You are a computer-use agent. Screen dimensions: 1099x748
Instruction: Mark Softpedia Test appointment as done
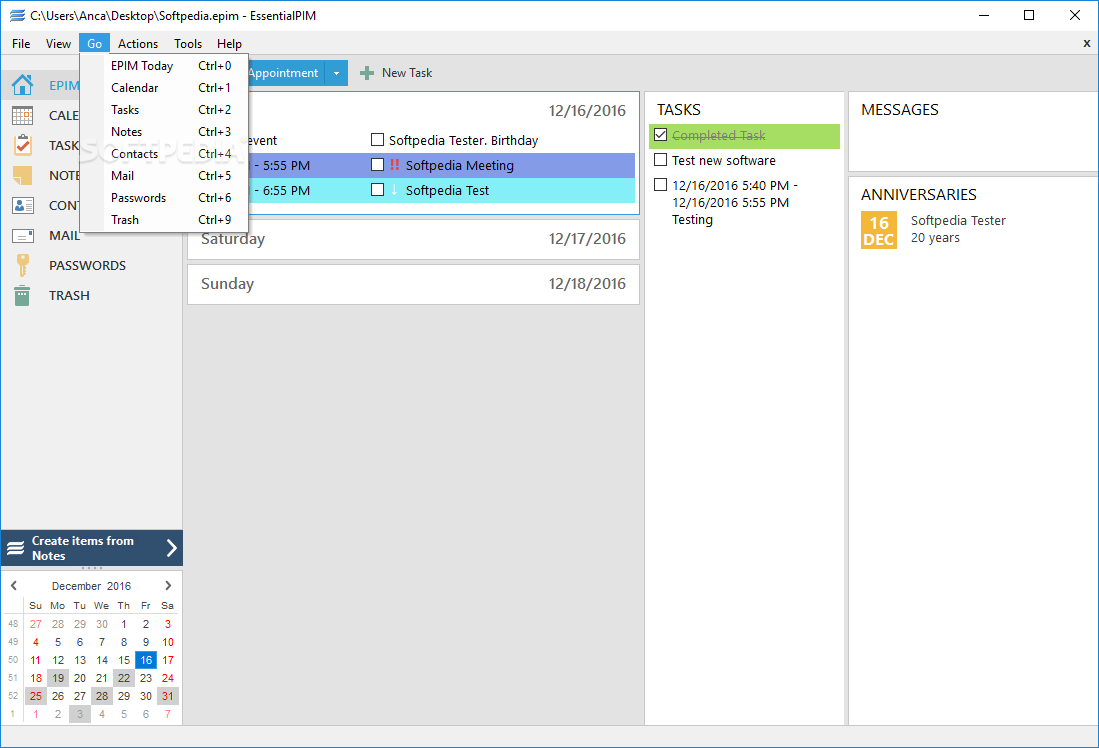(377, 189)
